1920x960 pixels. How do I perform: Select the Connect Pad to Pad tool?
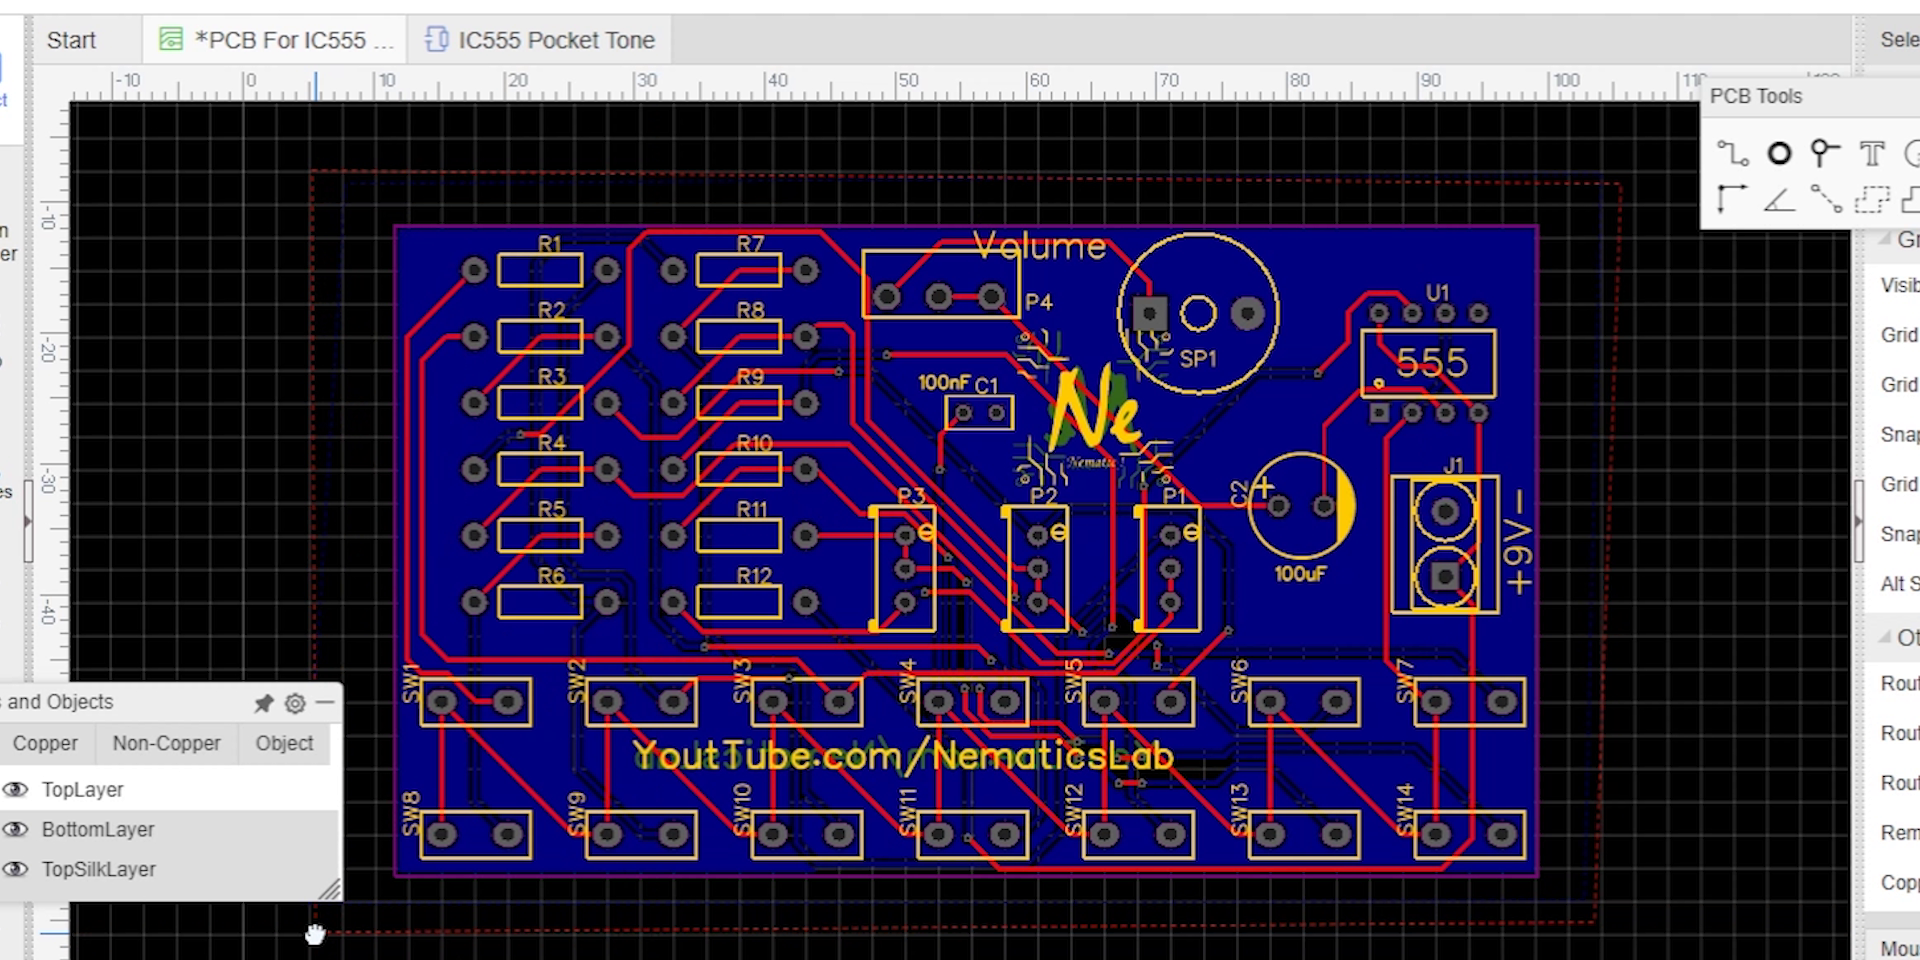point(1825,199)
